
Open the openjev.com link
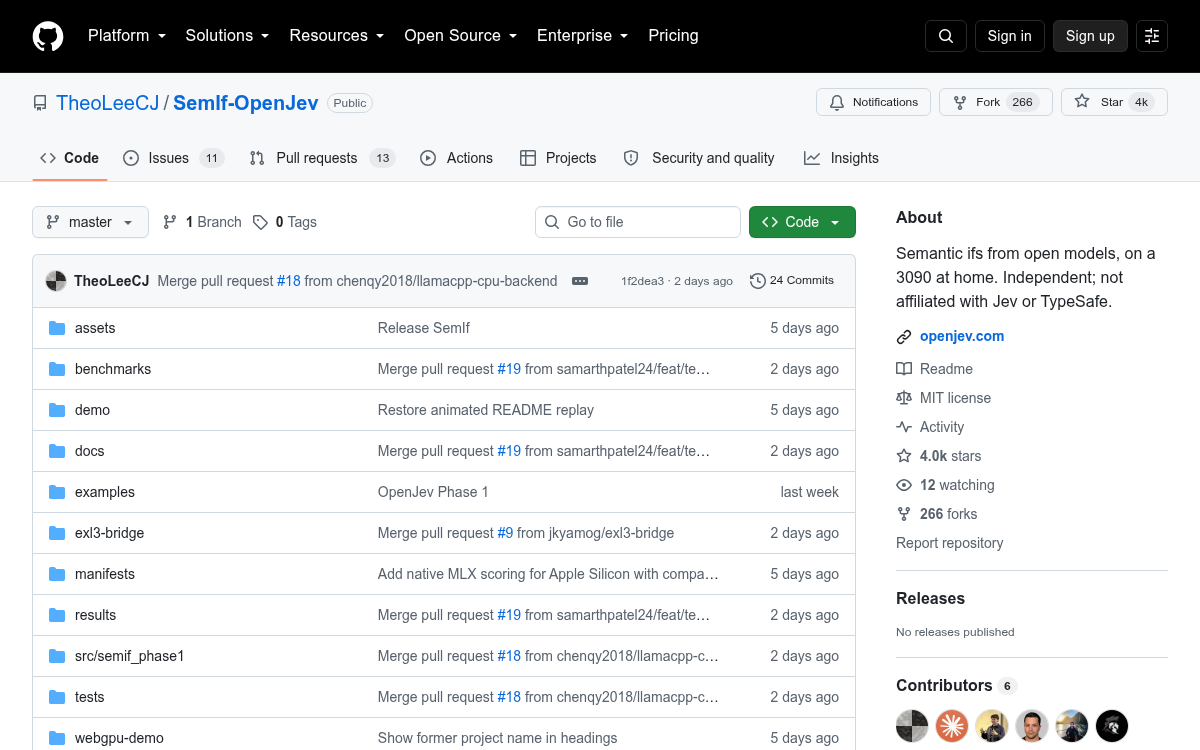click(x=962, y=337)
